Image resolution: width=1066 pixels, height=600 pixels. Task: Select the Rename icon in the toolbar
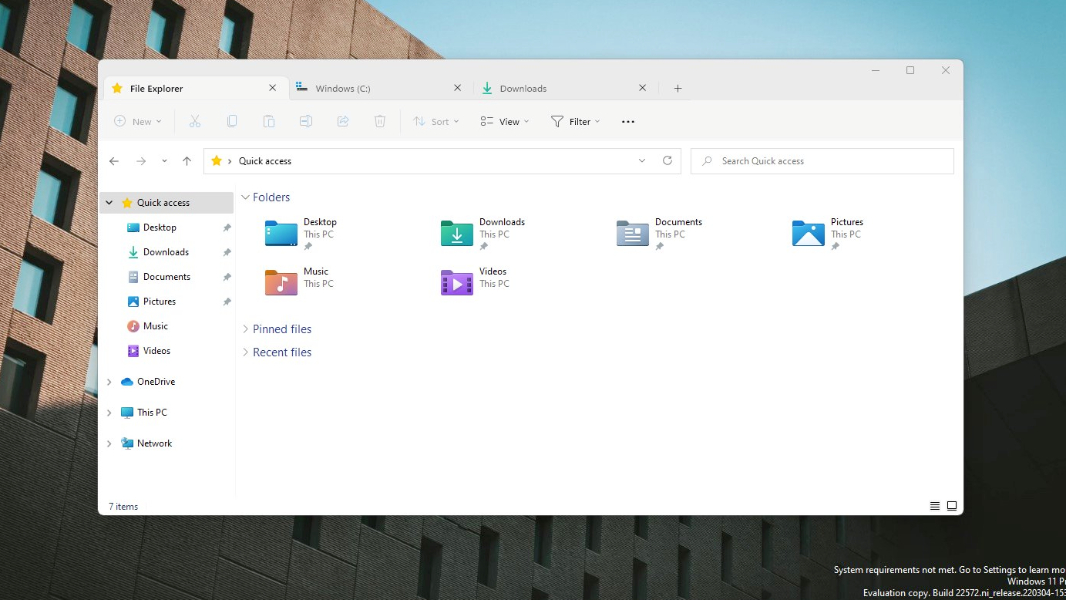305,121
